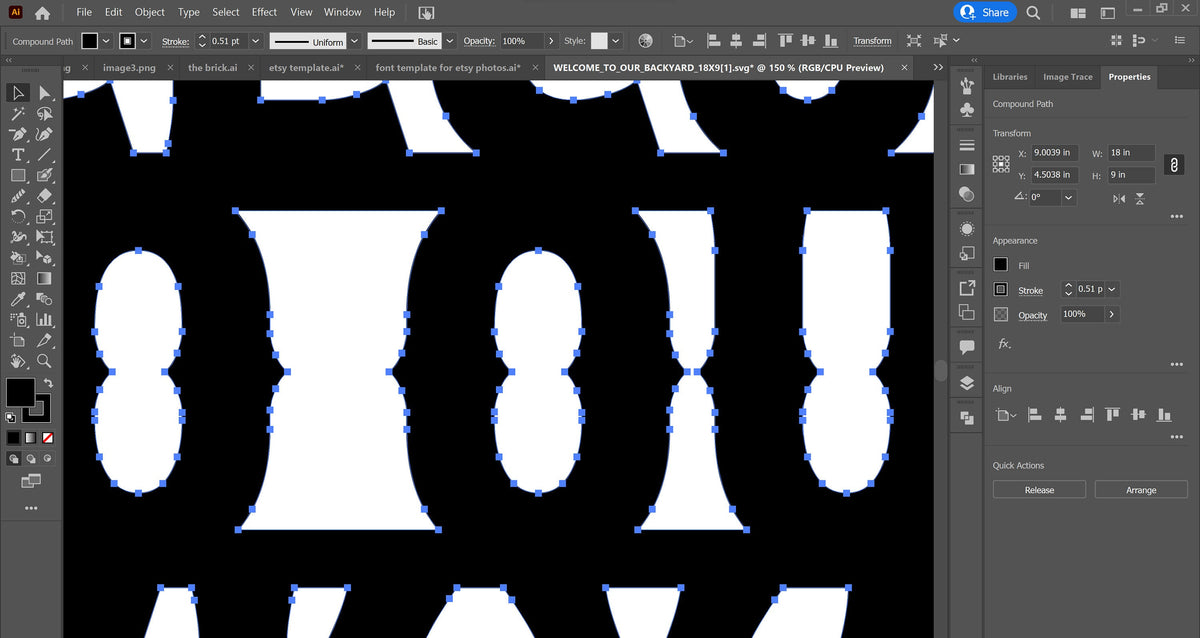Open Search with the magnifier icon
The height and width of the screenshot is (638, 1200).
tap(1033, 13)
